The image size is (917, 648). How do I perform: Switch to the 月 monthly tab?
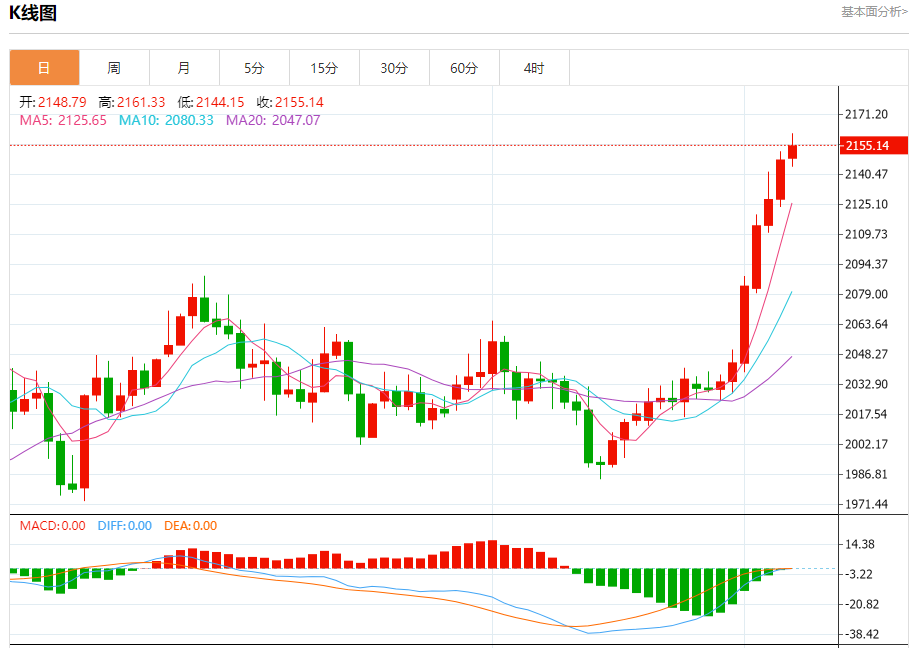[184, 68]
